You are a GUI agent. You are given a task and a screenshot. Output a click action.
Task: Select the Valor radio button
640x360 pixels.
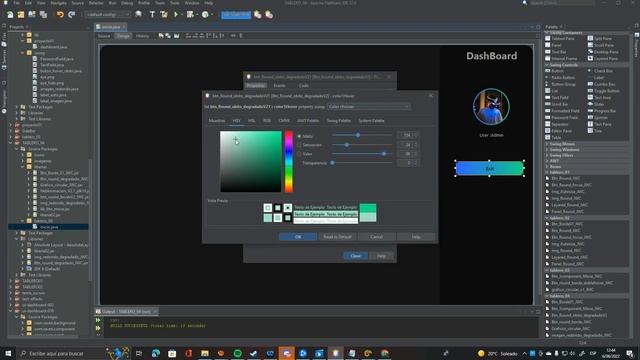pos(299,154)
